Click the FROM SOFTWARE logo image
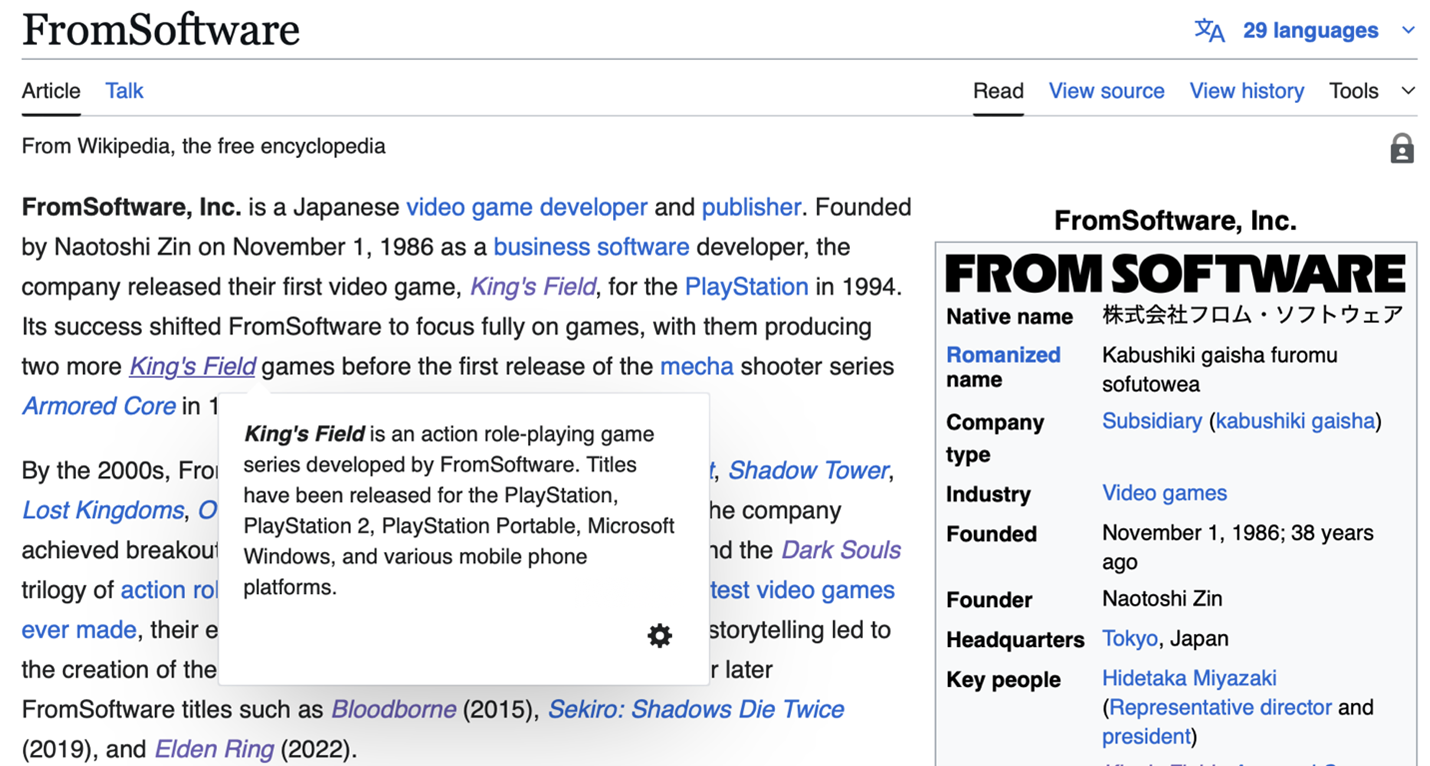Image resolution: width=1430 pixels, height=766 pixels. coord(1175,274)
